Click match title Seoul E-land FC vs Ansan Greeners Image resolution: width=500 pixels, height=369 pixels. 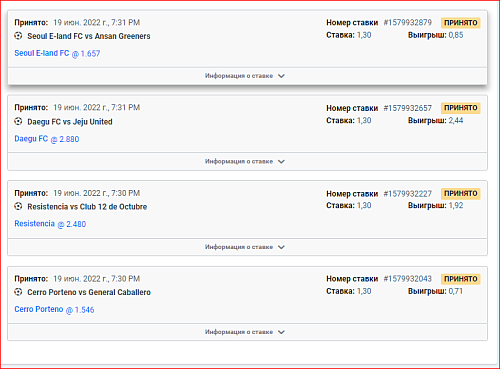(x=89, y=36)
